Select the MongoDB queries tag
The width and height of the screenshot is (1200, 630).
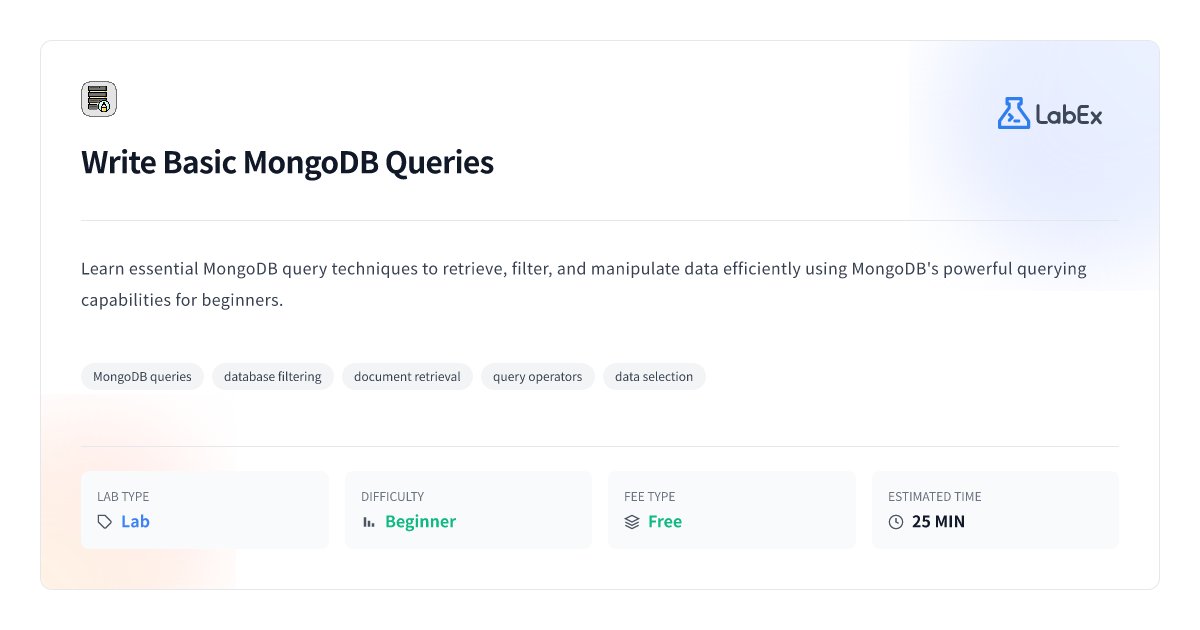pyautogui.click(x=142, y=376)
